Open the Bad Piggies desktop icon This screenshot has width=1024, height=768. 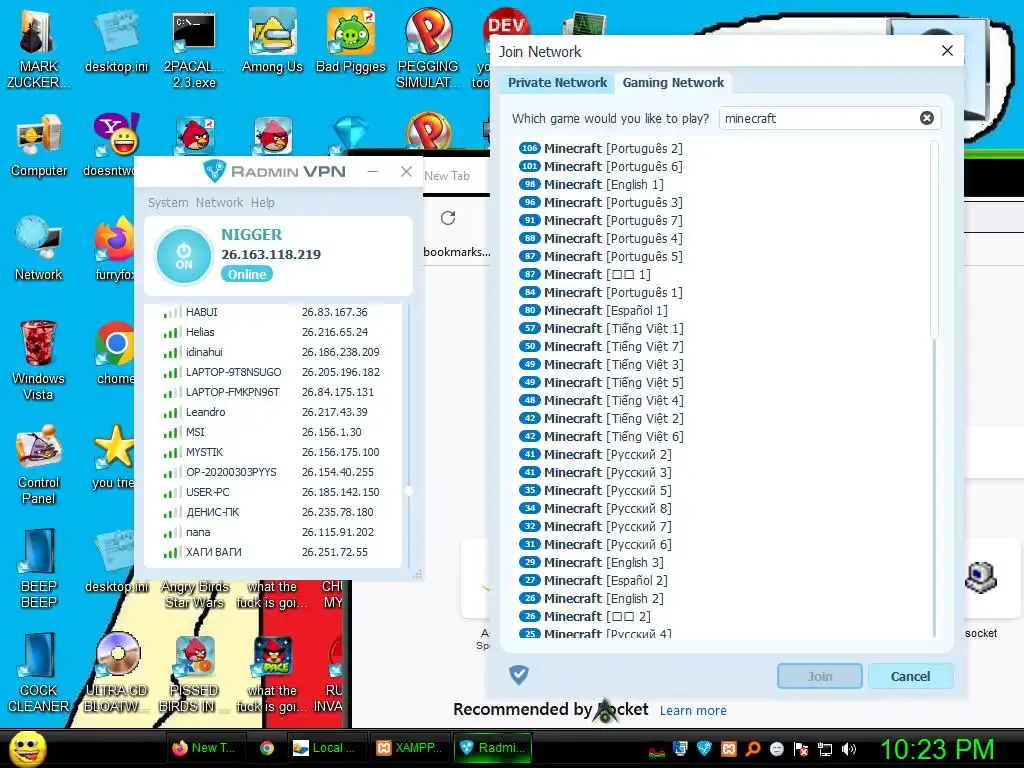[x=351, y=42]
